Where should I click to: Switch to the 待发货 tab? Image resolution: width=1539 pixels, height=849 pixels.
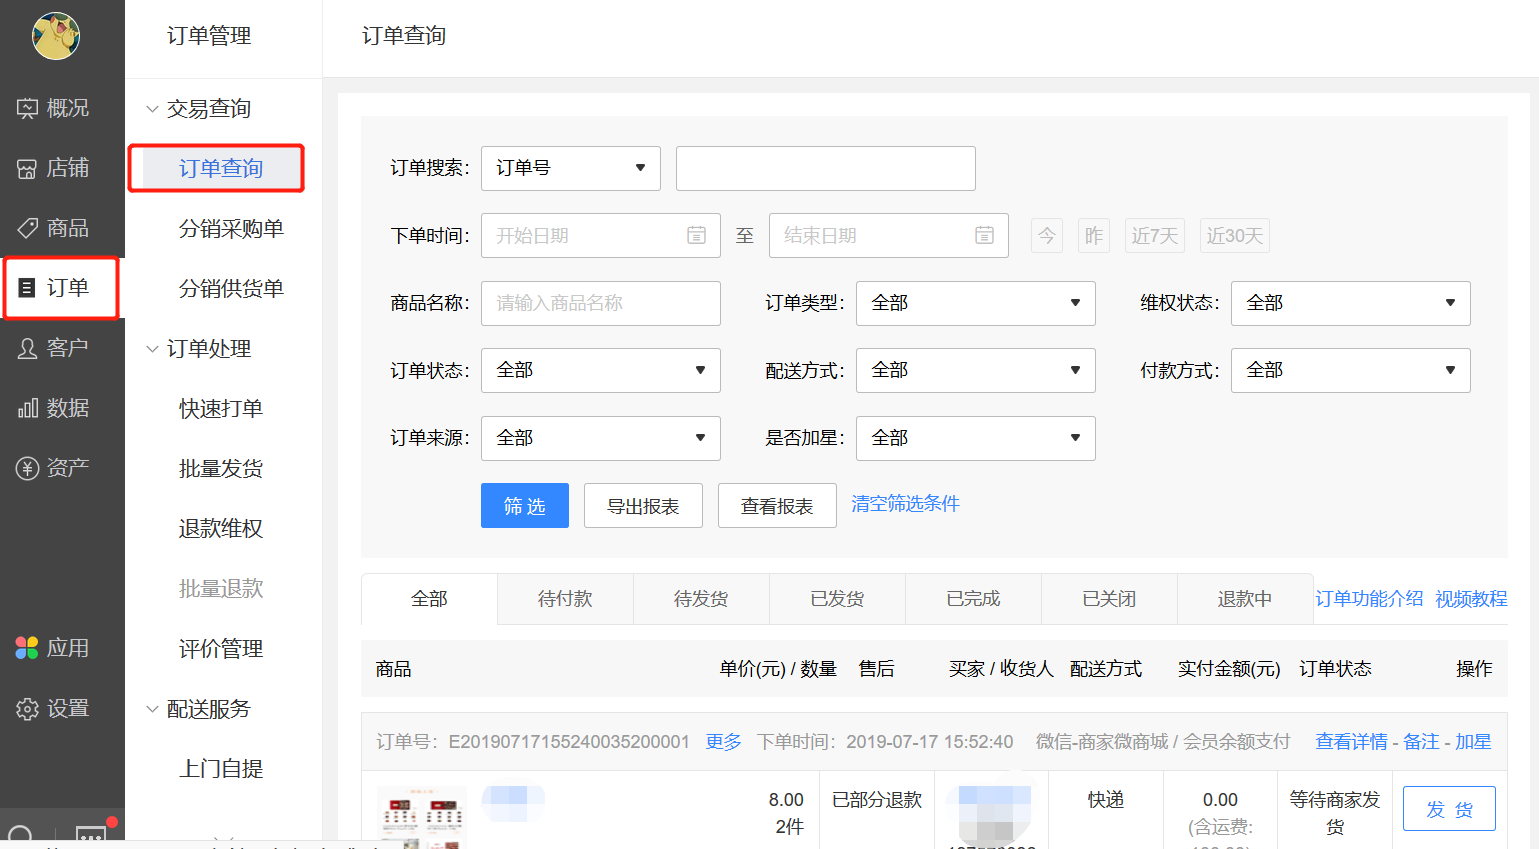coord(701,599)
